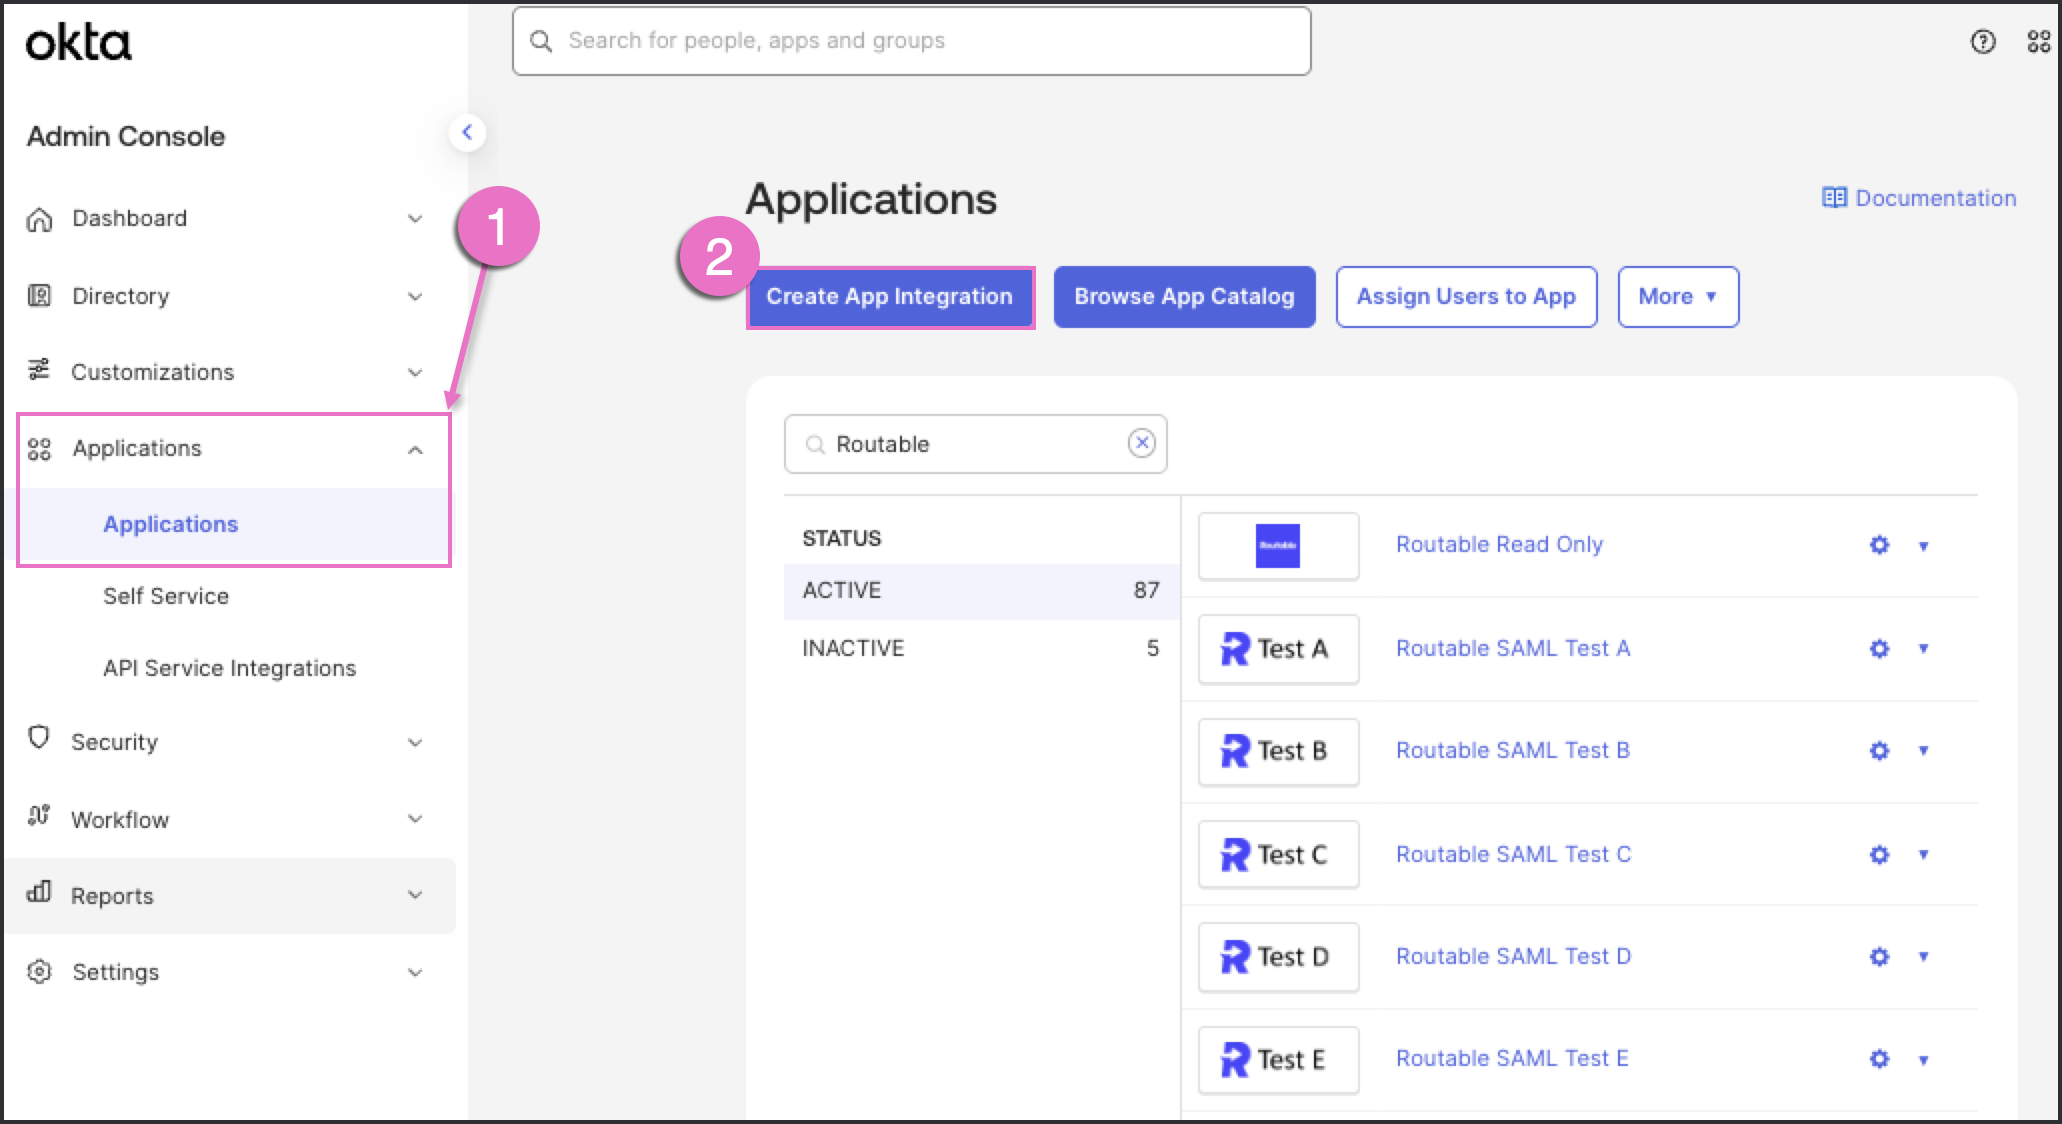Click the apps grid icon top right
2062x1124 pixels.
pos(2038,42)
